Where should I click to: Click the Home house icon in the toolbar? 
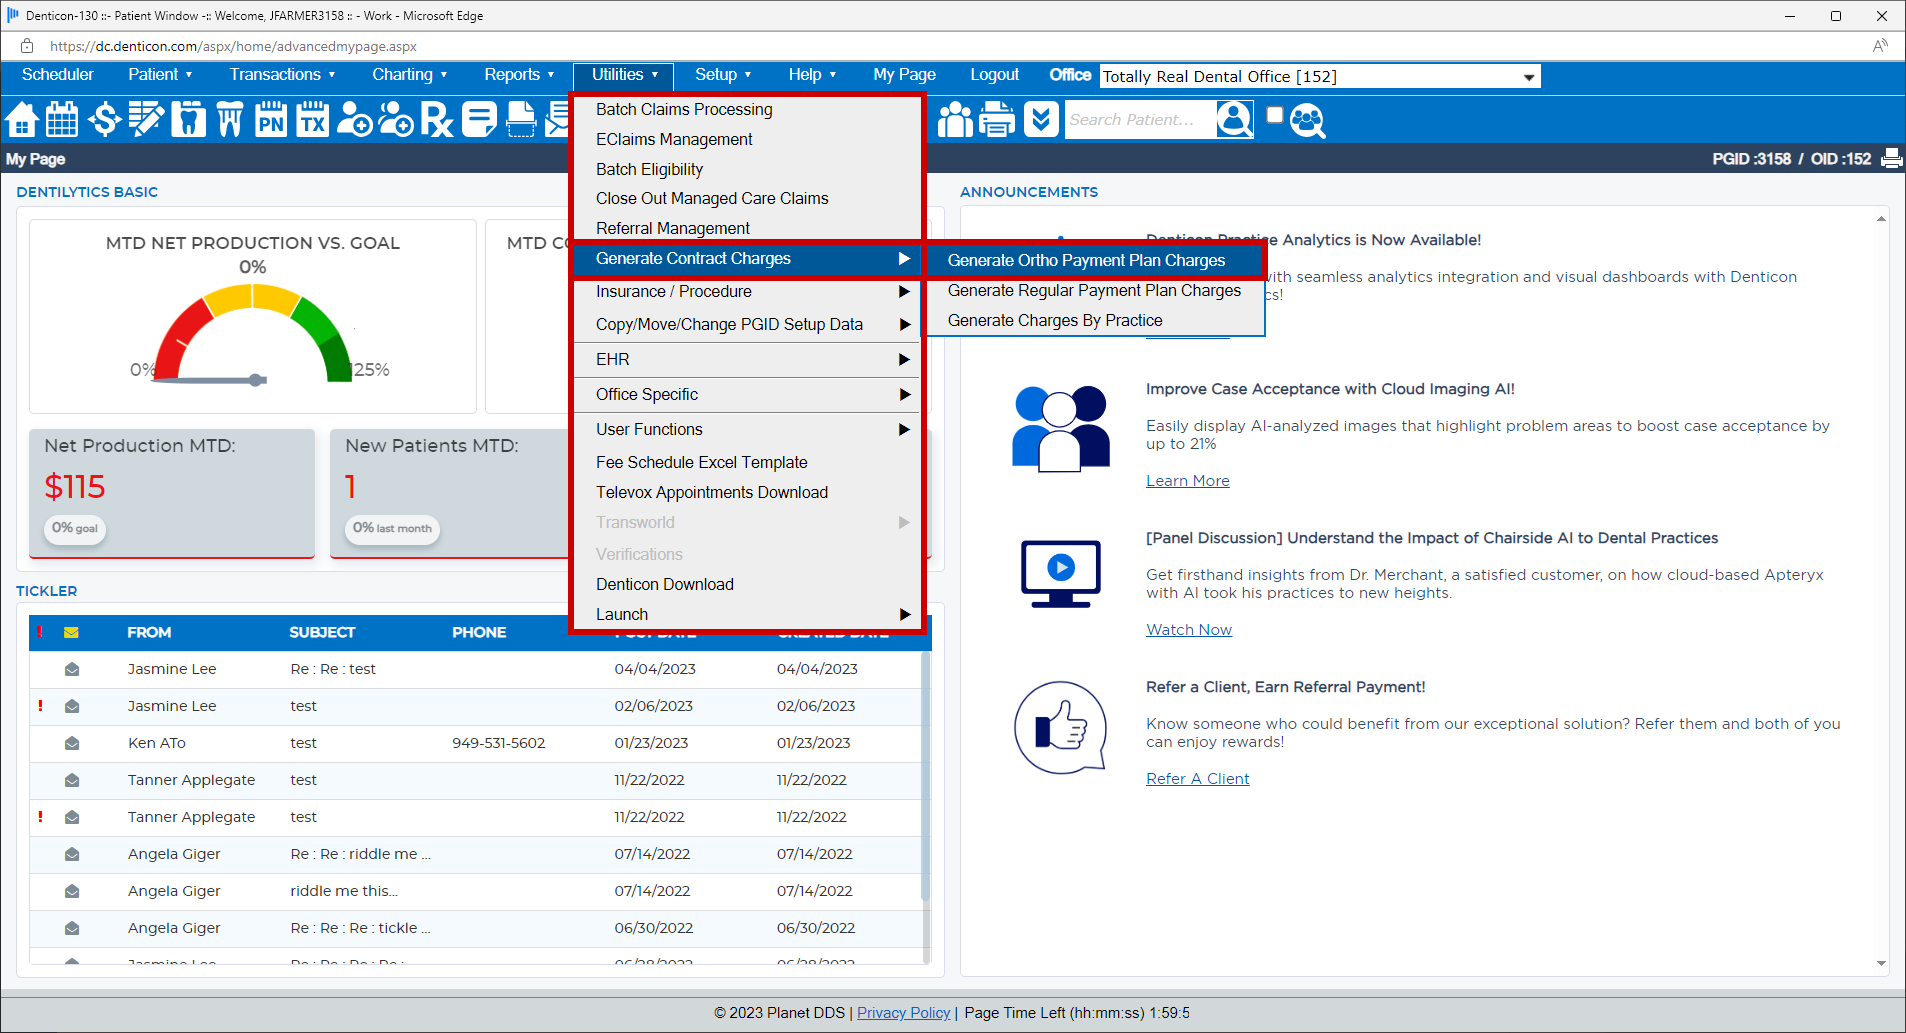pyautogui.click(x=22, y=120)
